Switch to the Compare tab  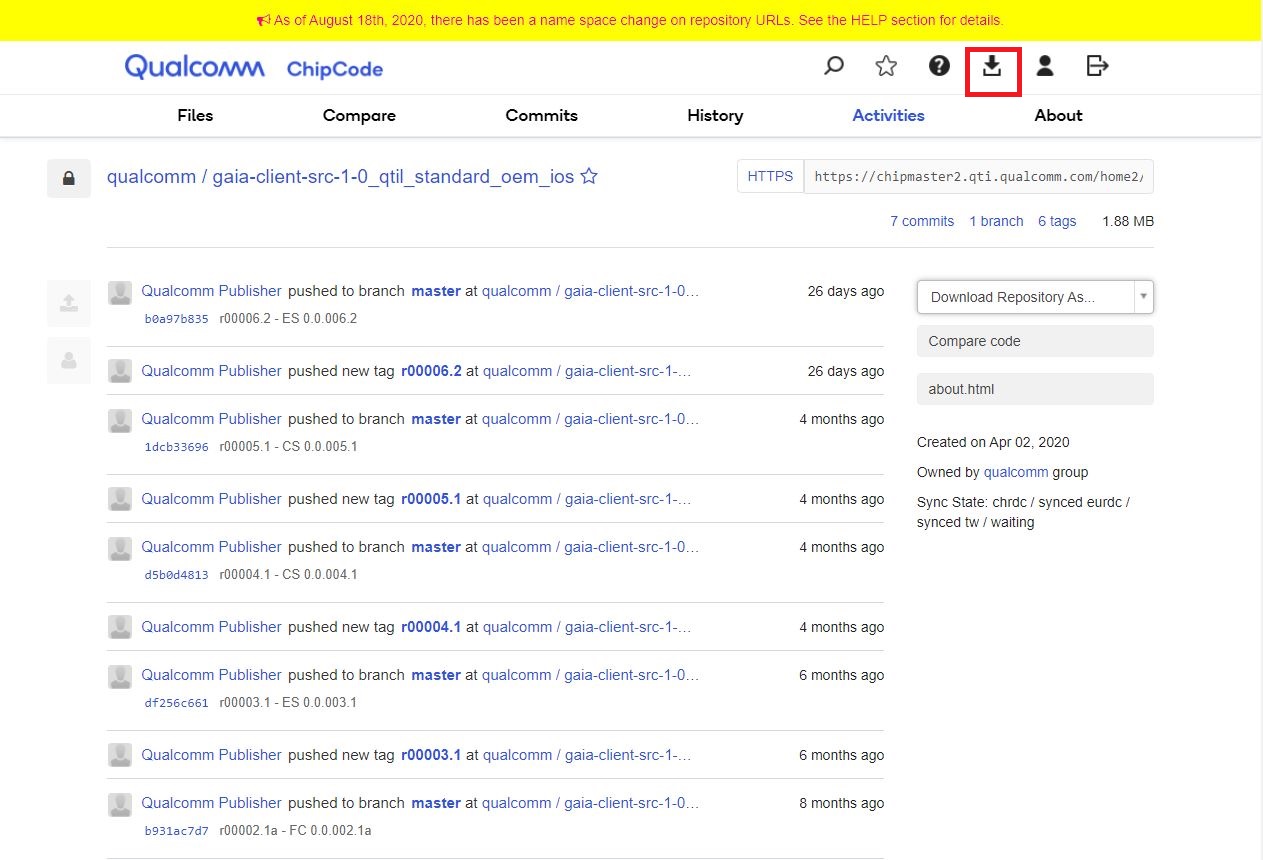(x=359, y=115)
